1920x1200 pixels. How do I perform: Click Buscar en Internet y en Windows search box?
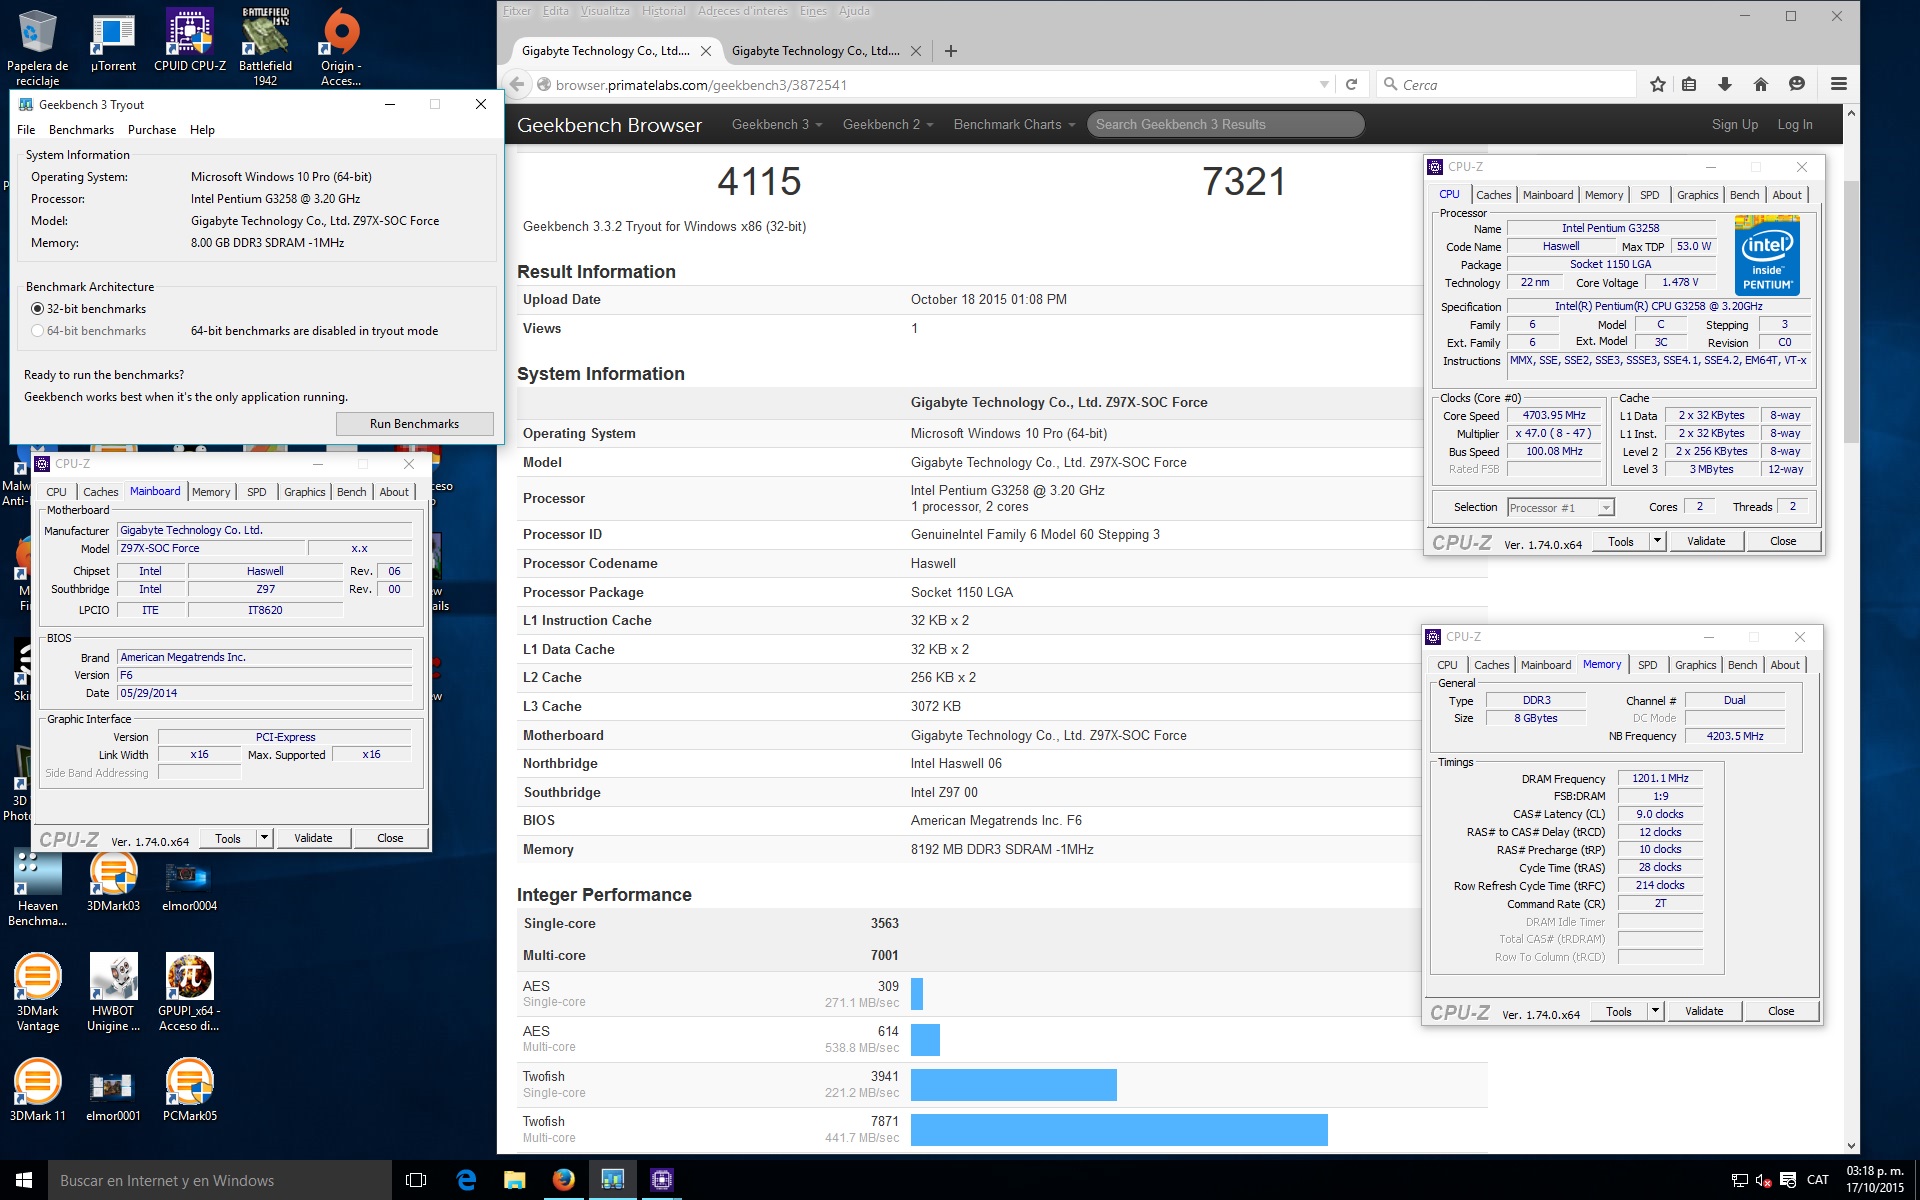coord(220,1180)
